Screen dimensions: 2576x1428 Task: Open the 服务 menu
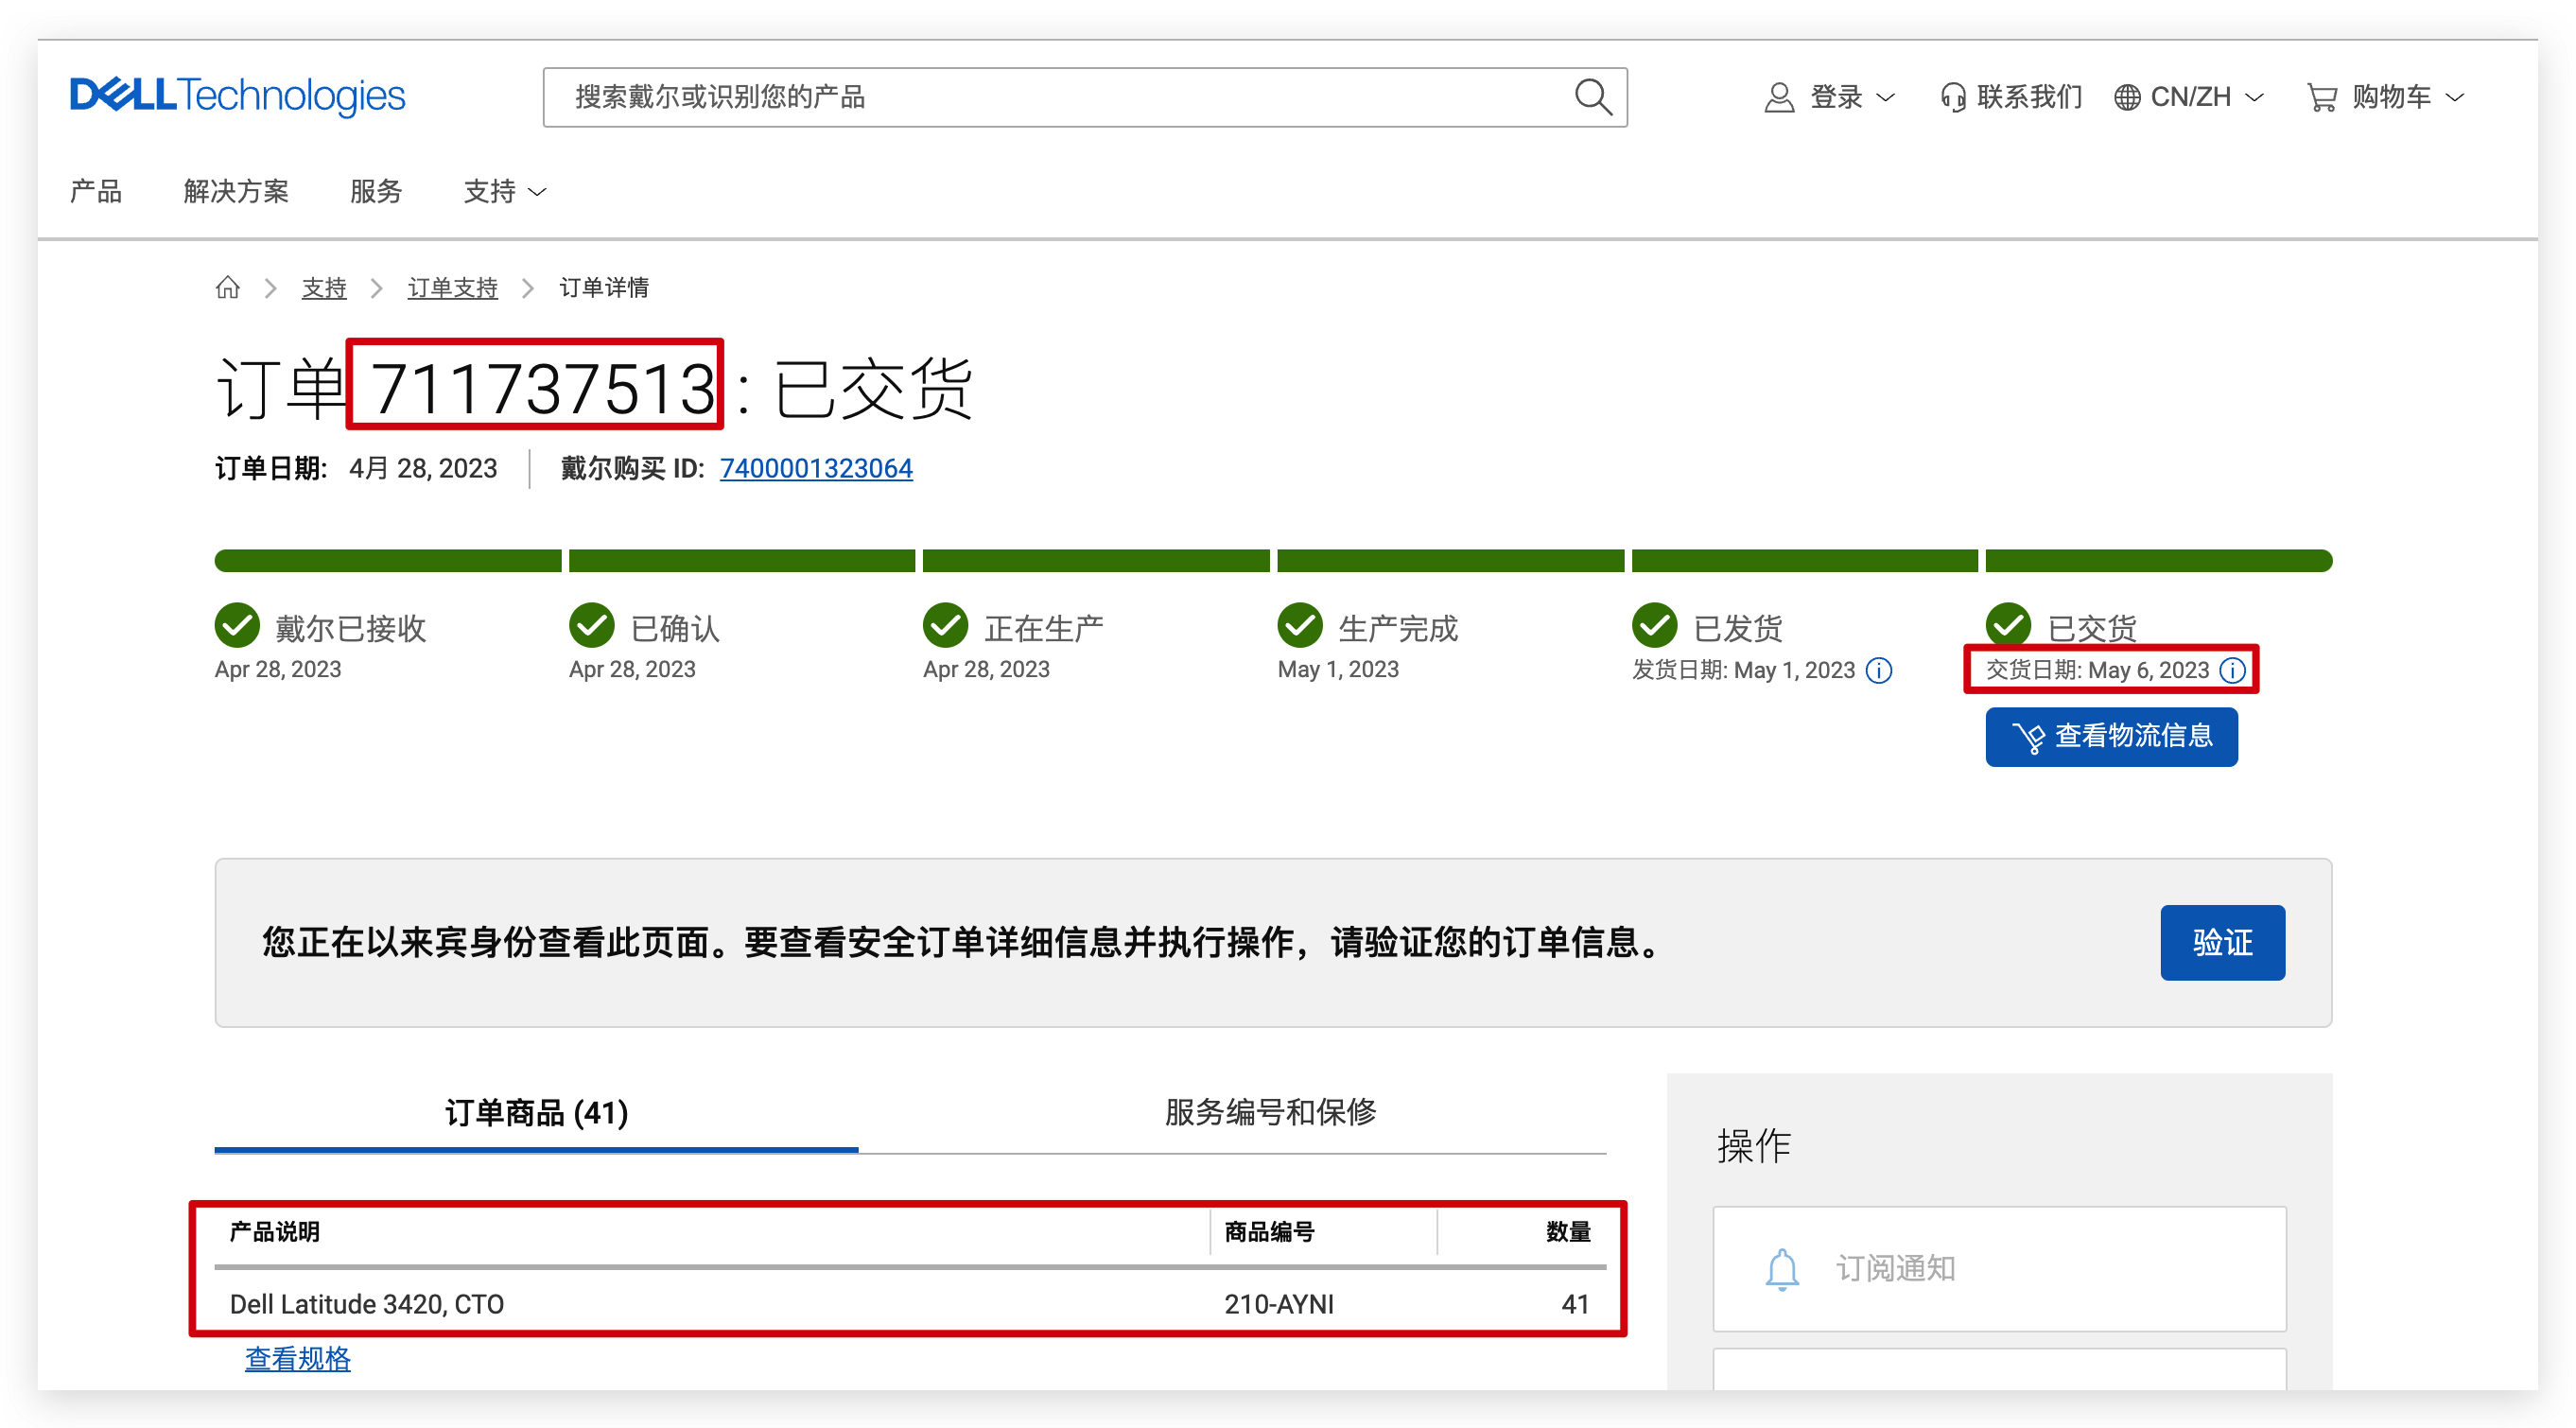click(376, 191)
